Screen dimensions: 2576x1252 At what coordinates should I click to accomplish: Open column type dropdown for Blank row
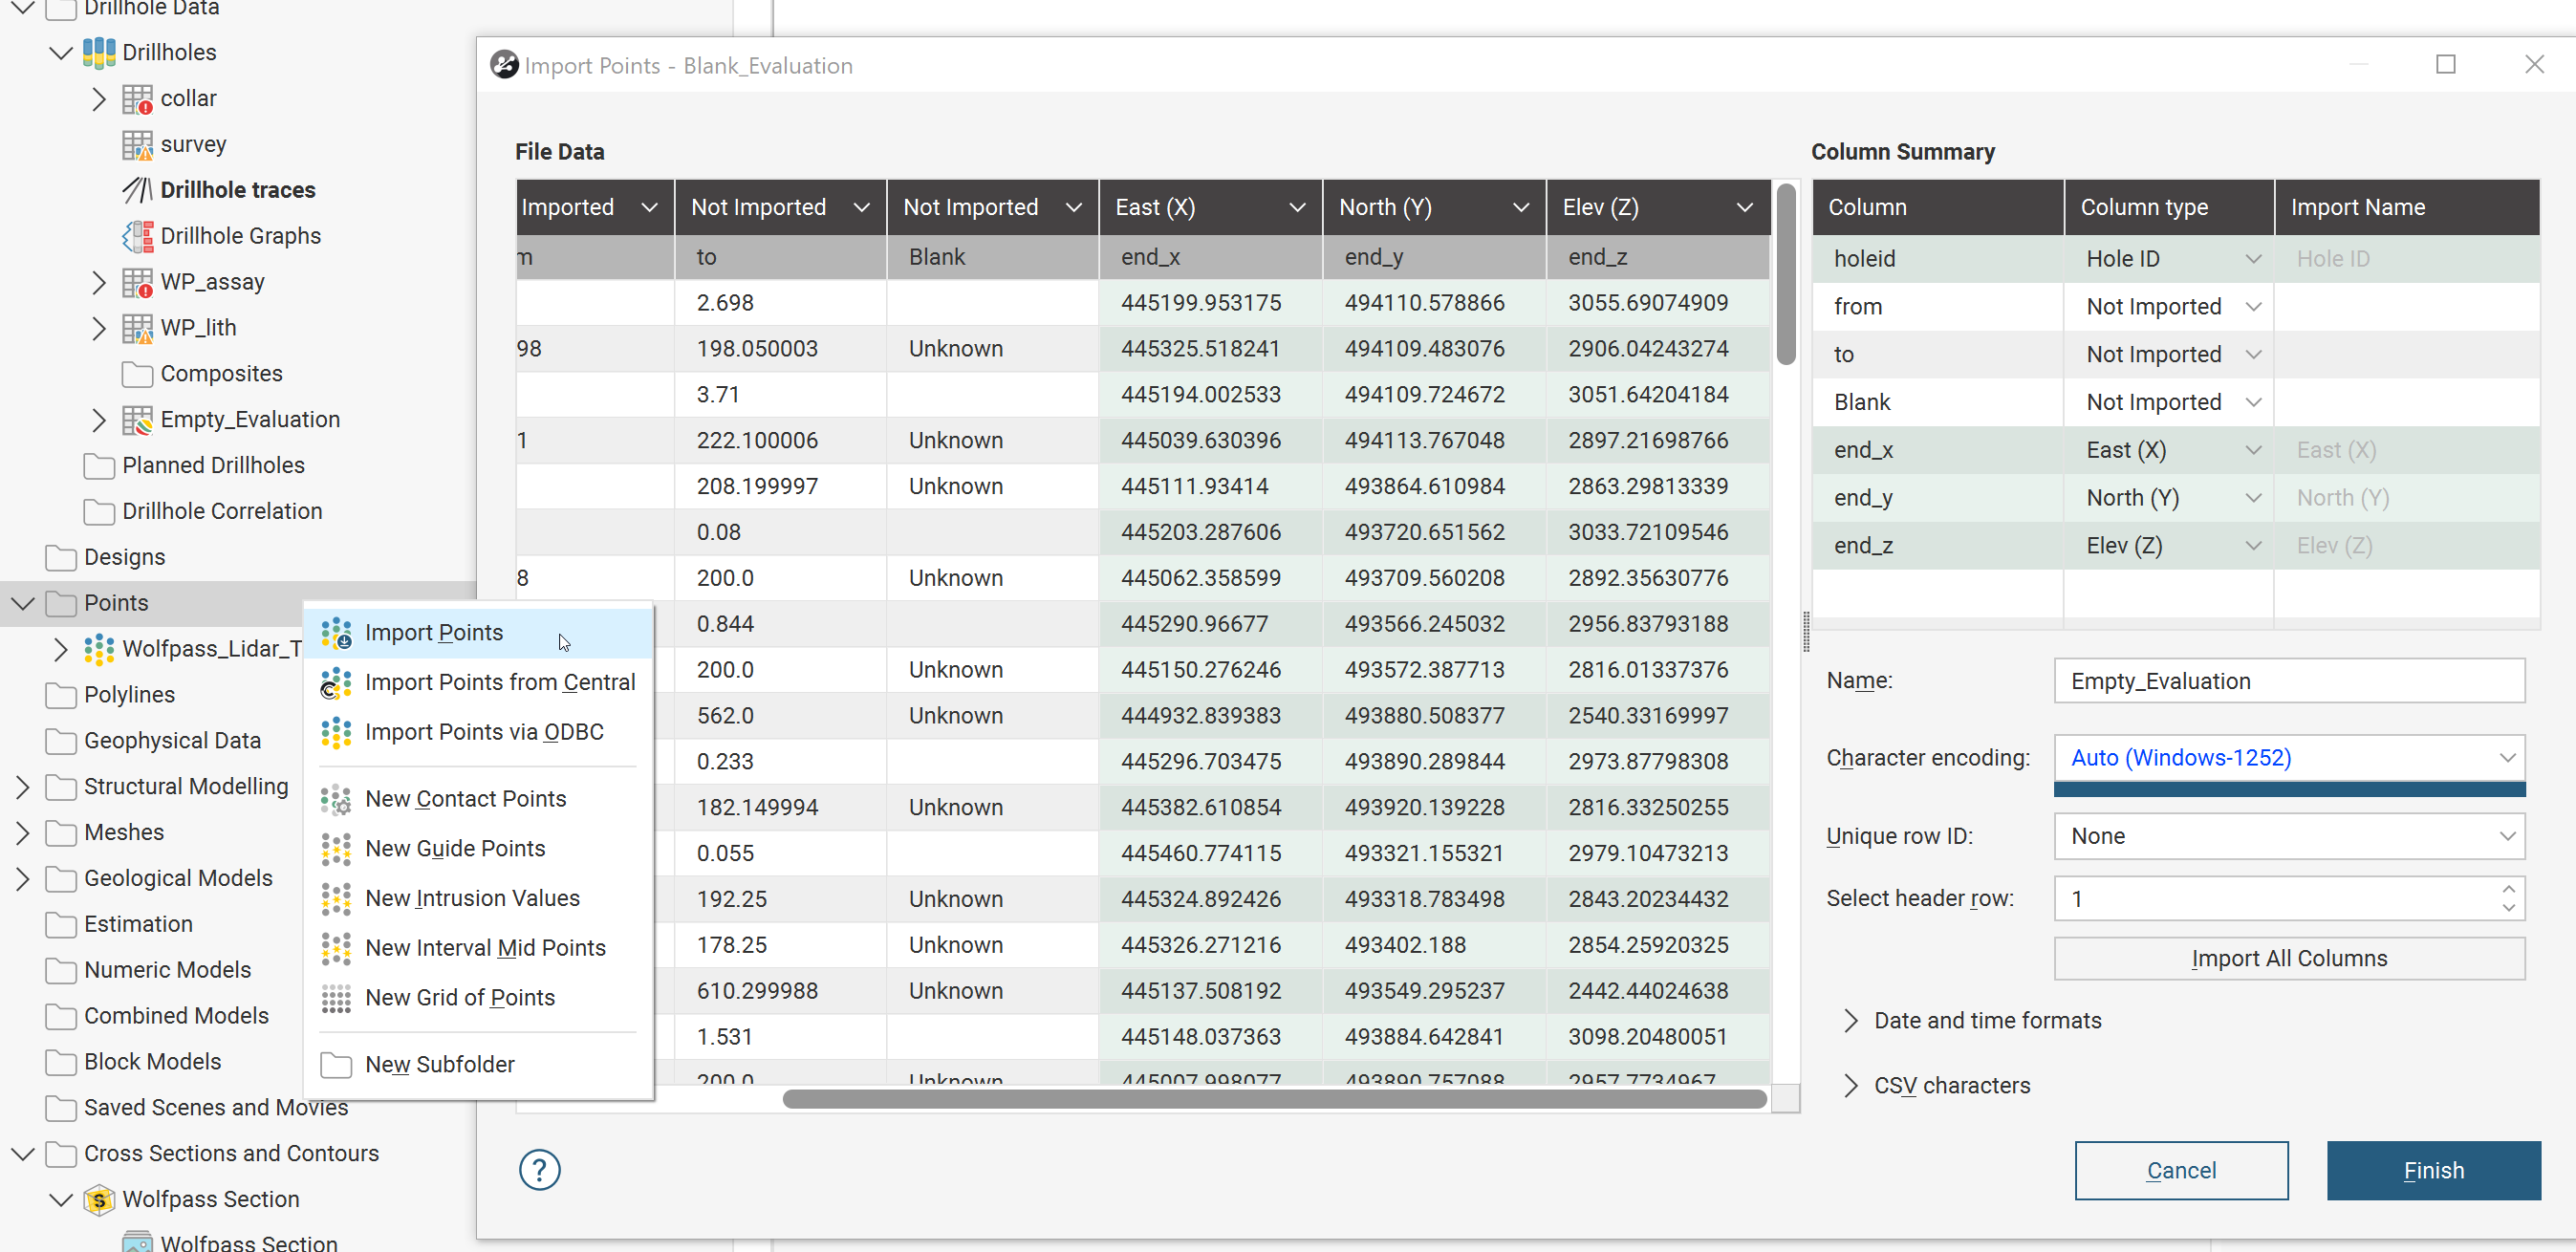coord(2253,402)
